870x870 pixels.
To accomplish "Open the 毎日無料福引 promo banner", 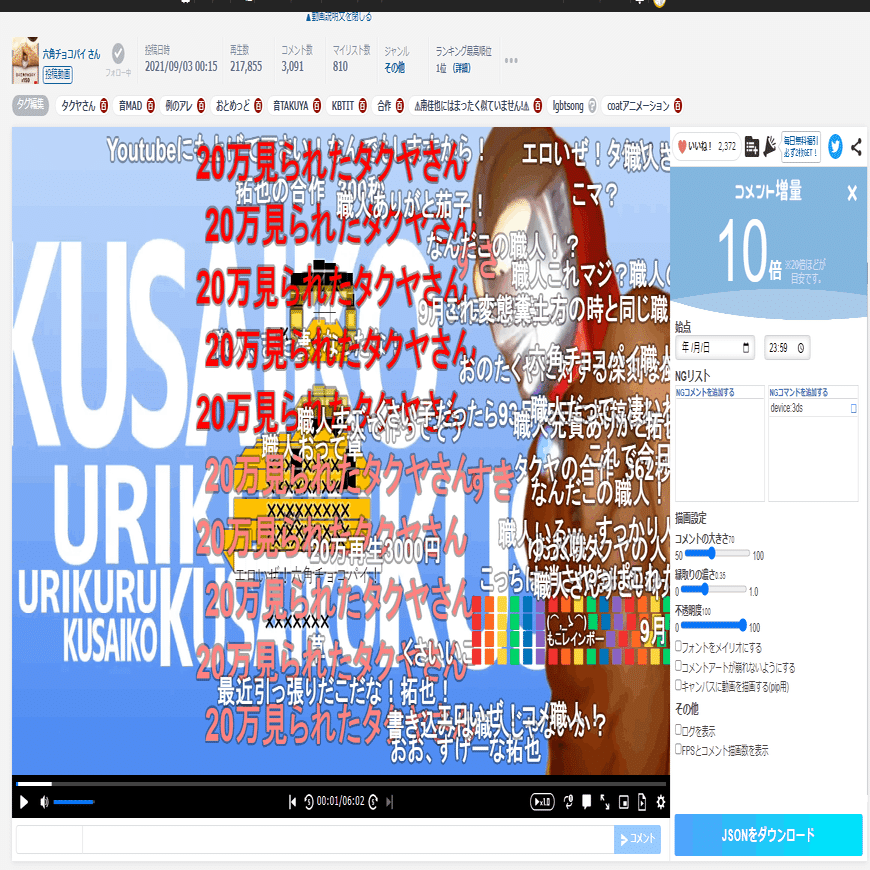I will [x=800, y=146].
